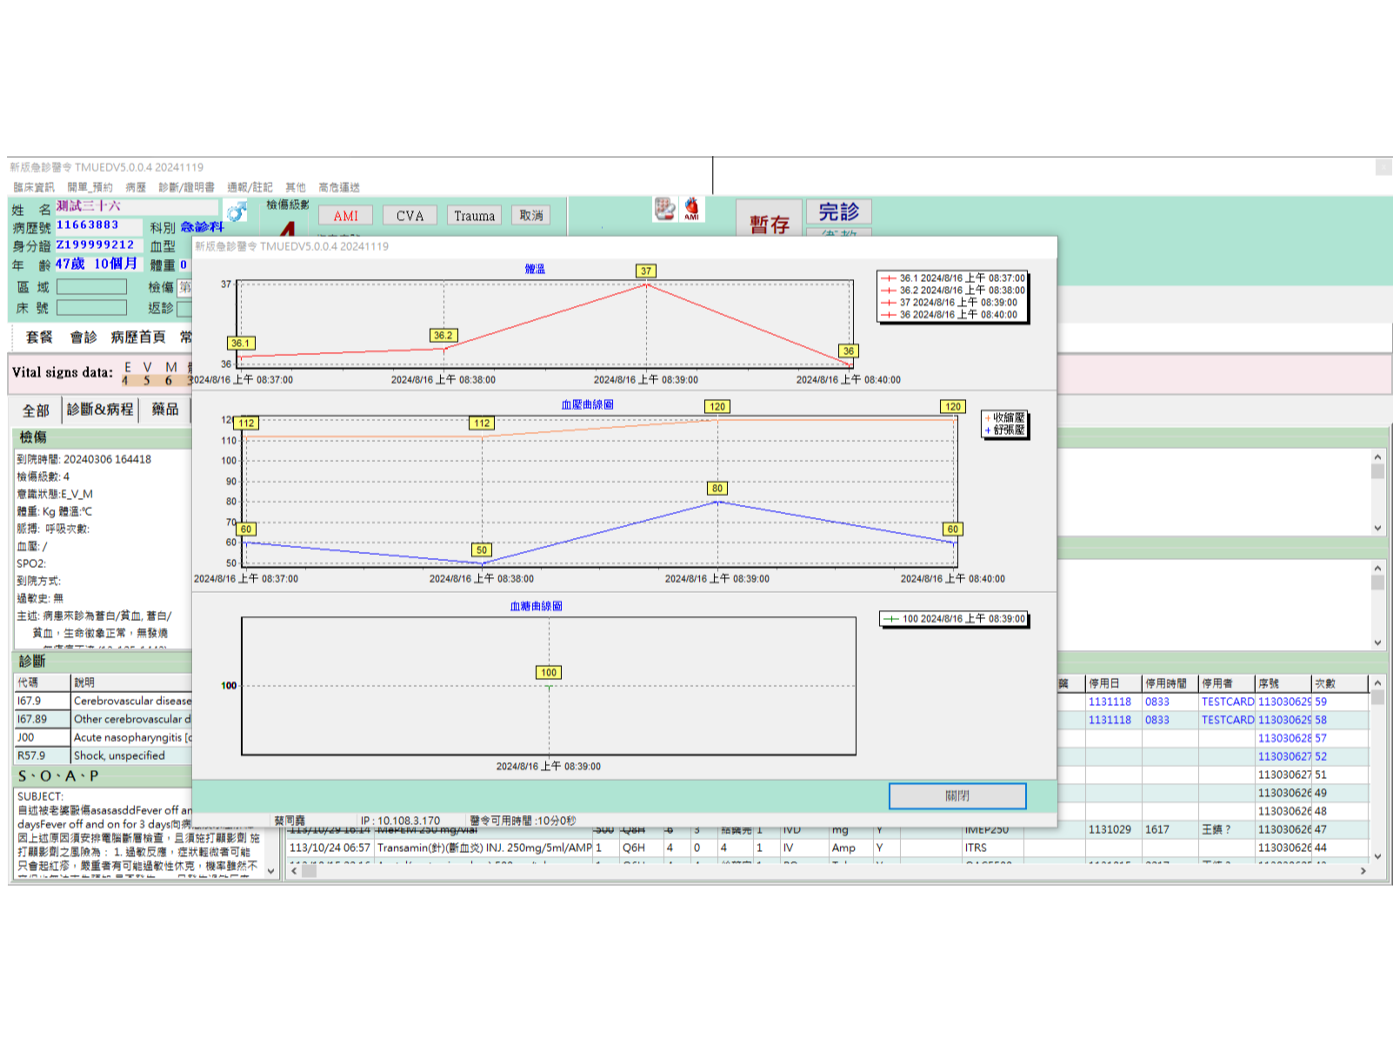
Task: Click the Trauma button
Action: [474, 215]
